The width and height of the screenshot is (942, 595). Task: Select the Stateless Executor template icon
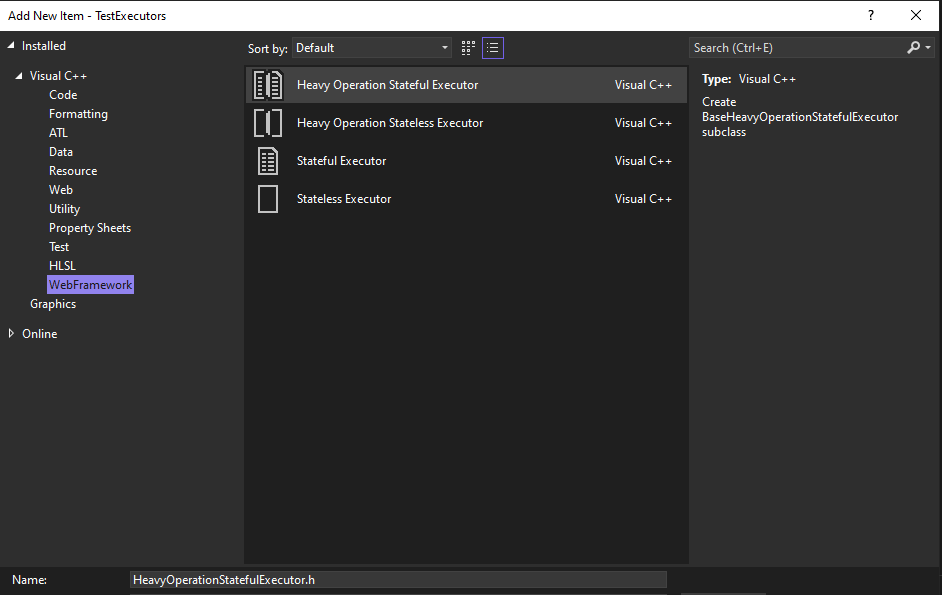coord(268,199)
